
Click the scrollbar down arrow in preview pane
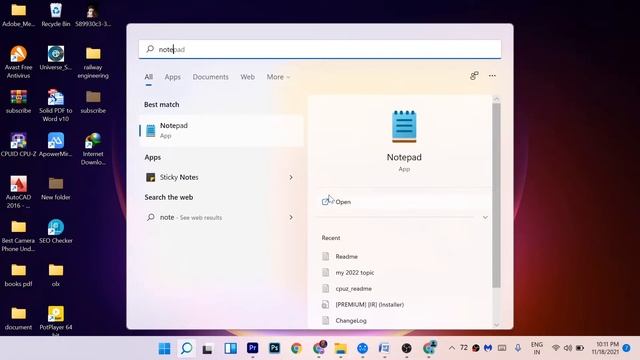[x=496, y=325]
